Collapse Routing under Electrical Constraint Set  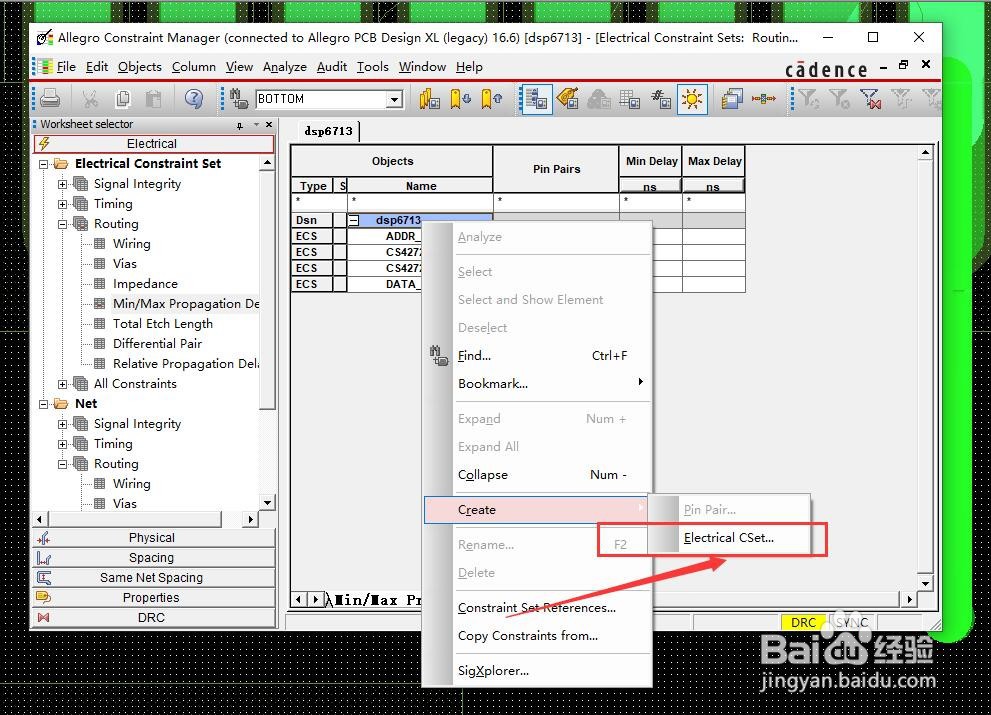[63, 224]
